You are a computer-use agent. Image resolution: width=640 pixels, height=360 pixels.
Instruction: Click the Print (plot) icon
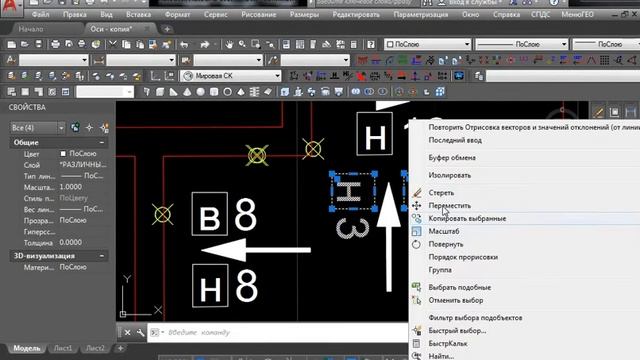(55, 44)
